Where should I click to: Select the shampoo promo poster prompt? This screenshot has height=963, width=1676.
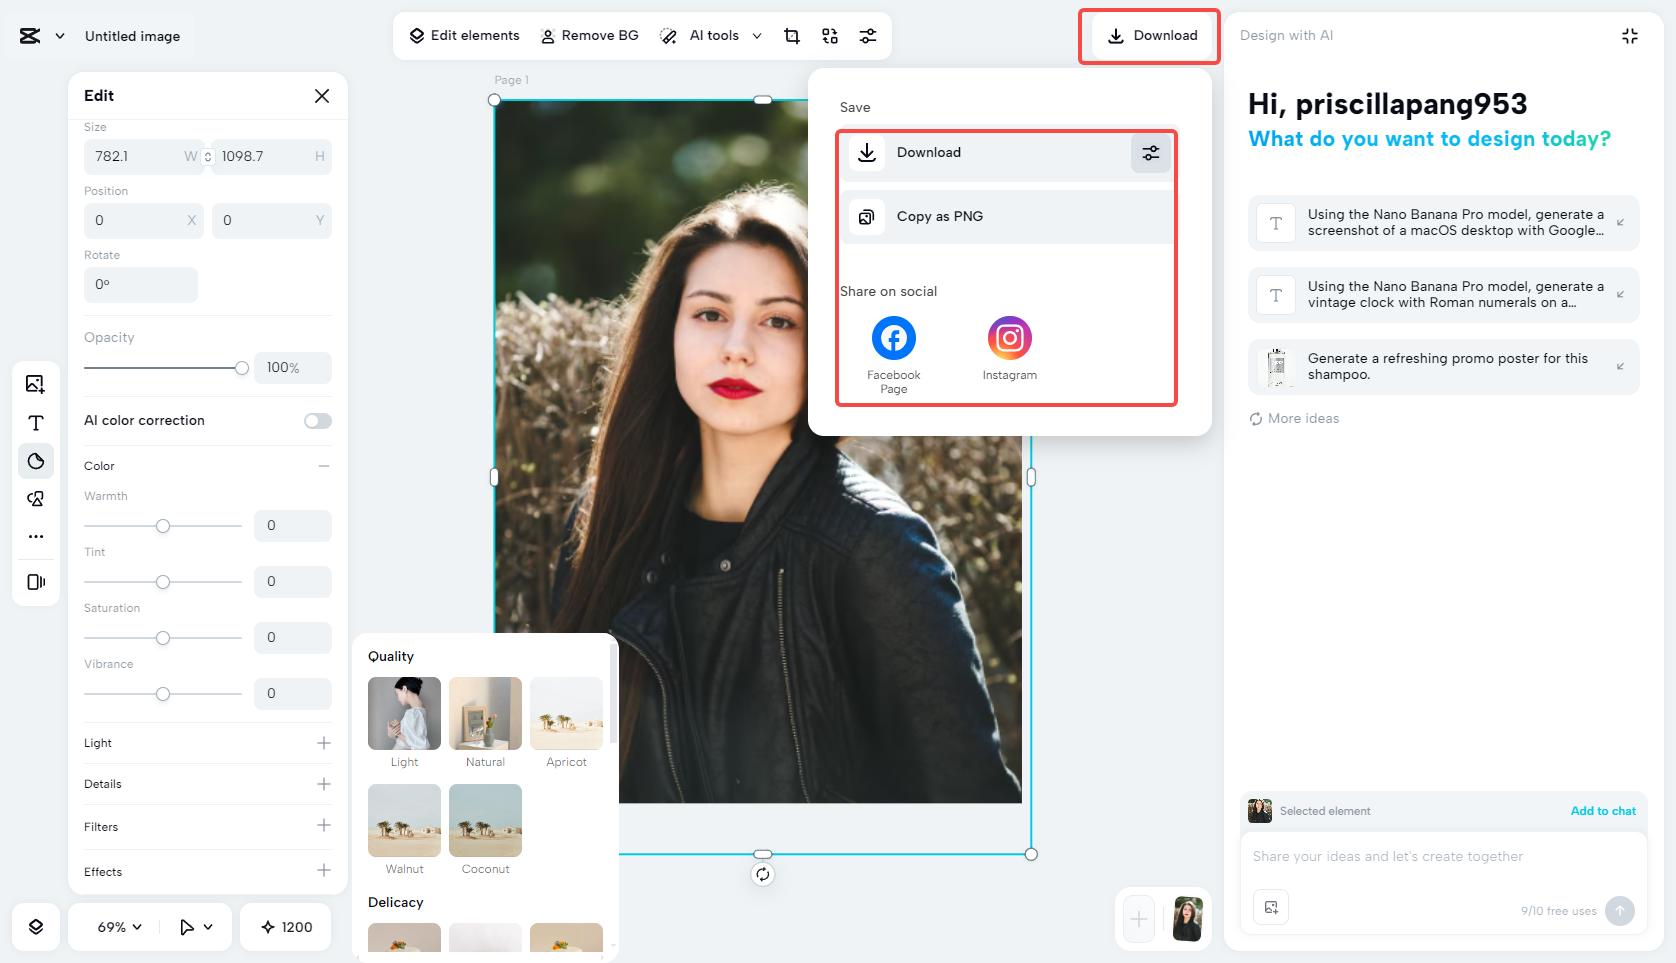1444,367
